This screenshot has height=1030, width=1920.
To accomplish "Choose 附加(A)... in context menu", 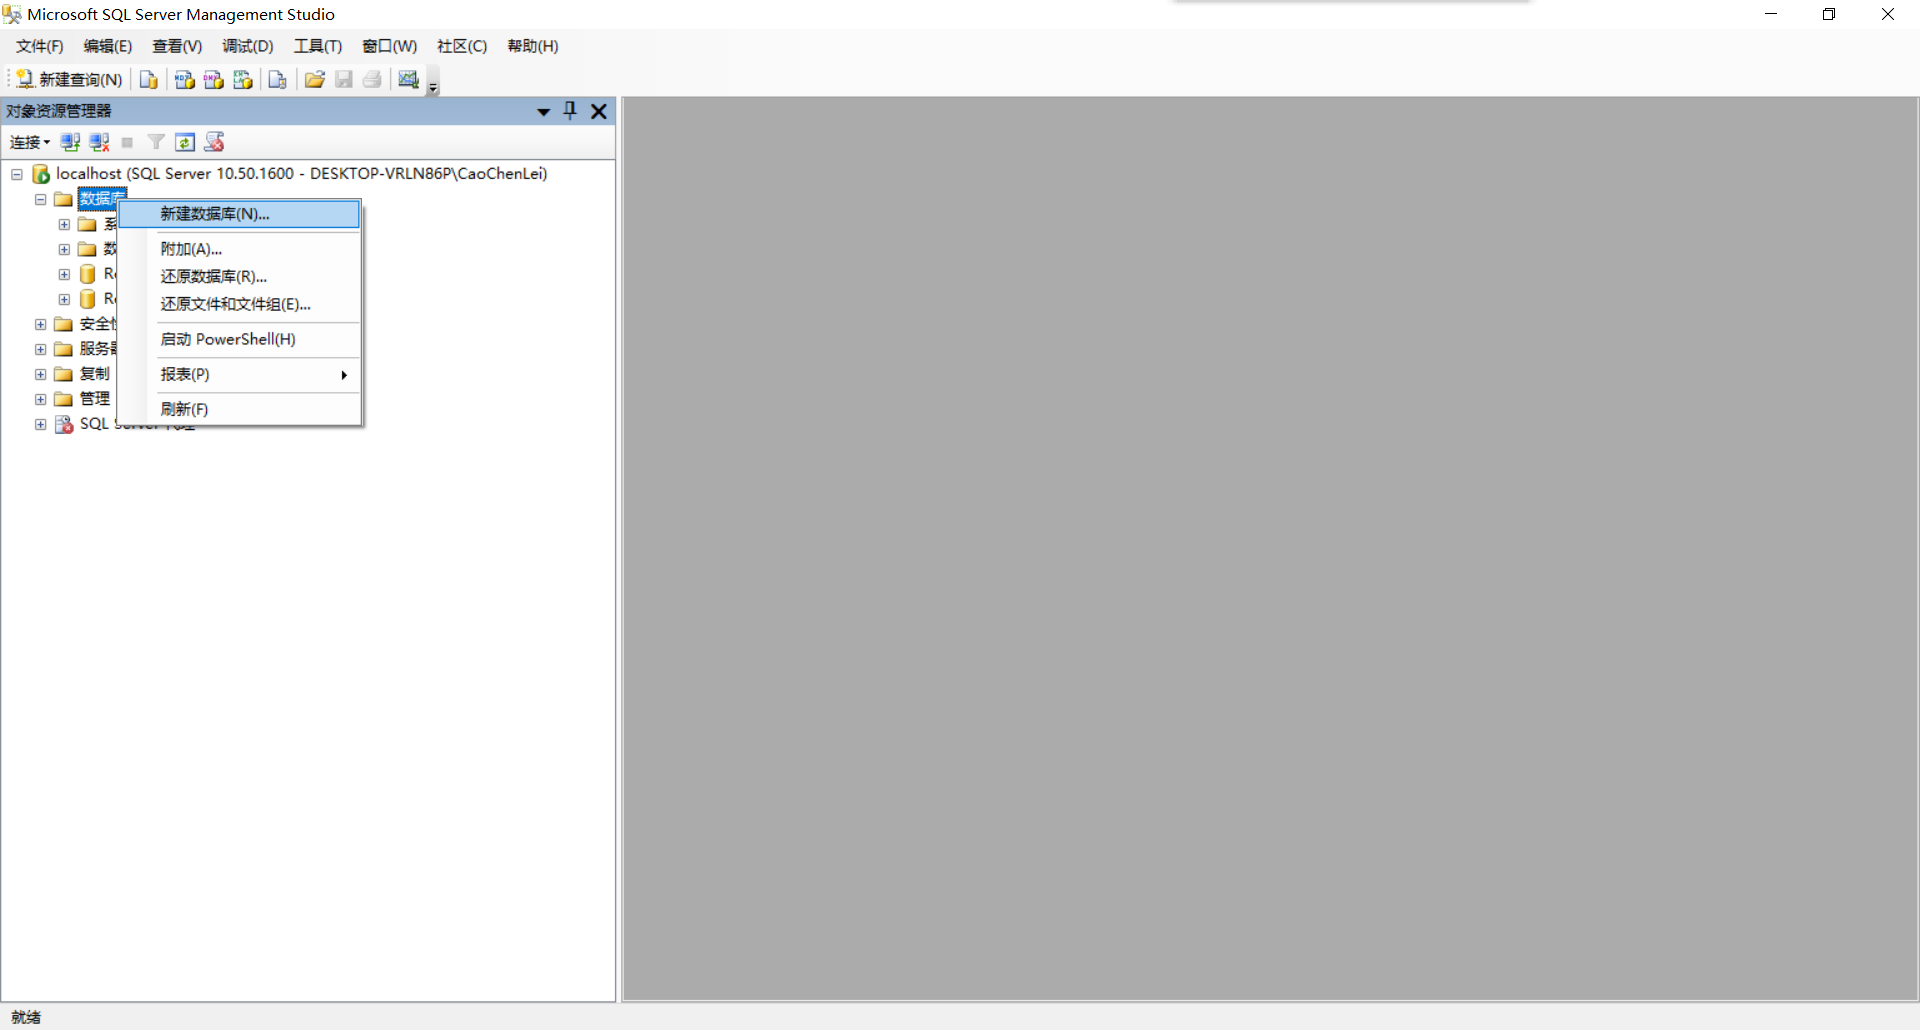I will [239, 249].
